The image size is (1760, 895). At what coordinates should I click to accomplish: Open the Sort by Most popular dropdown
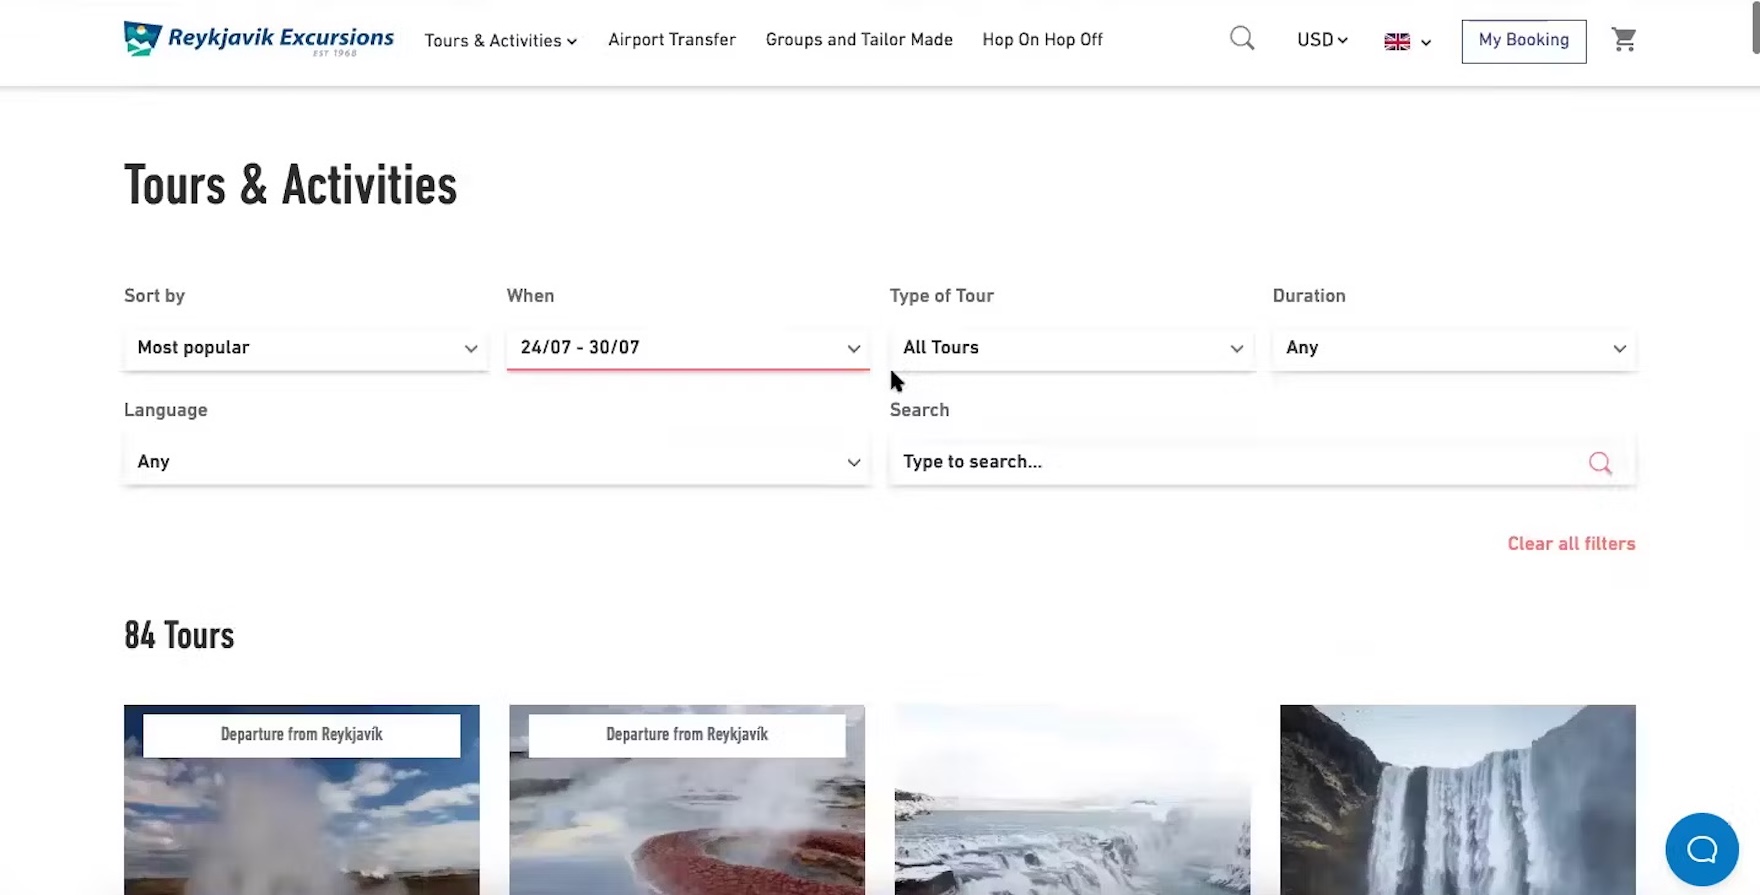coord(305,348)
